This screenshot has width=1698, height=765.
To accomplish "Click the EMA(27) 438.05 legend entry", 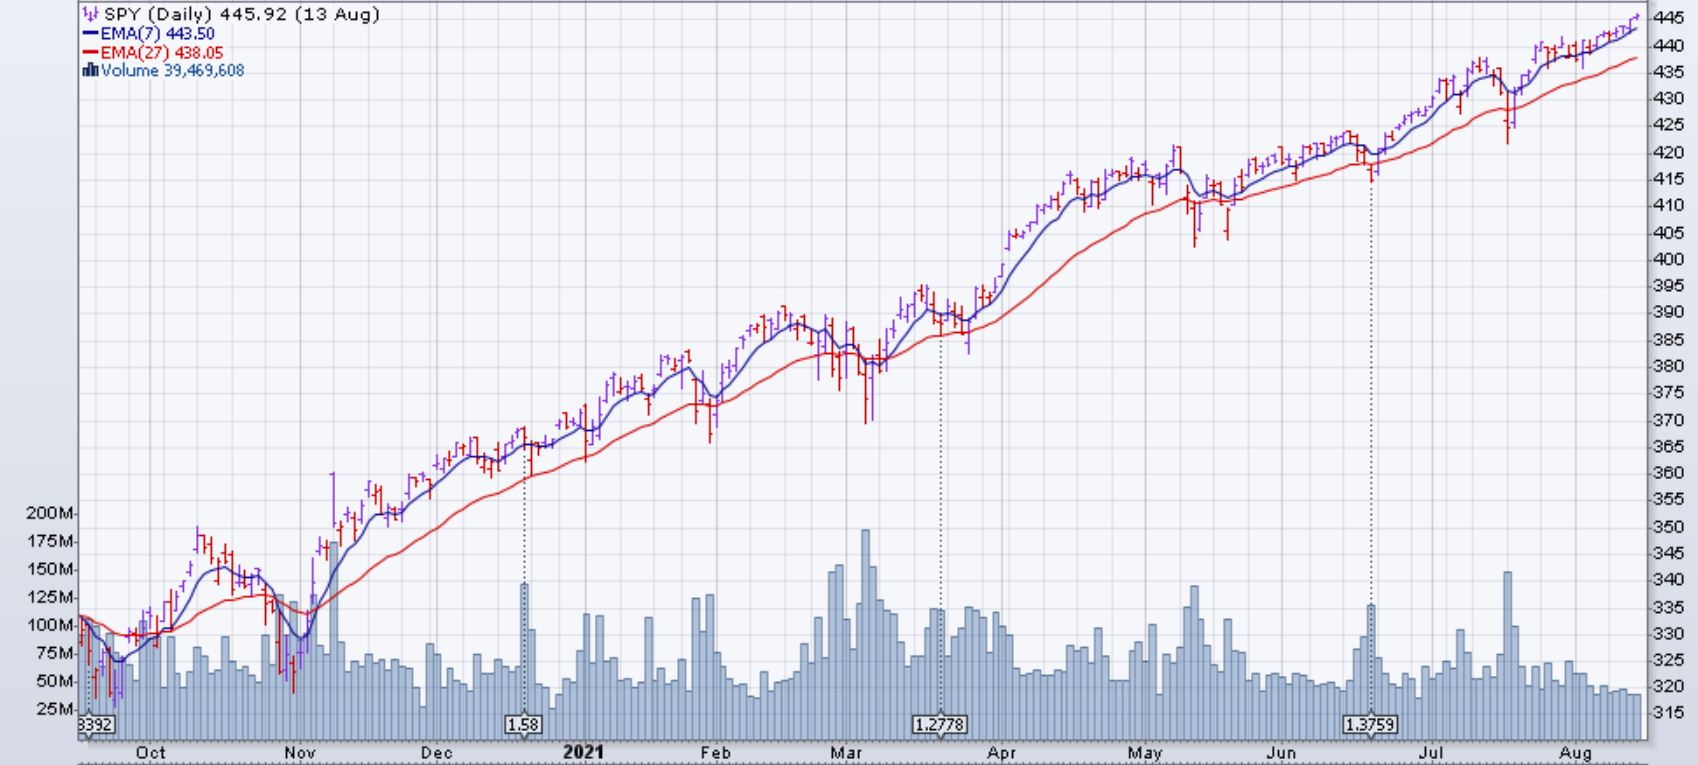I will pyautogui.click(x=162, y=53).
